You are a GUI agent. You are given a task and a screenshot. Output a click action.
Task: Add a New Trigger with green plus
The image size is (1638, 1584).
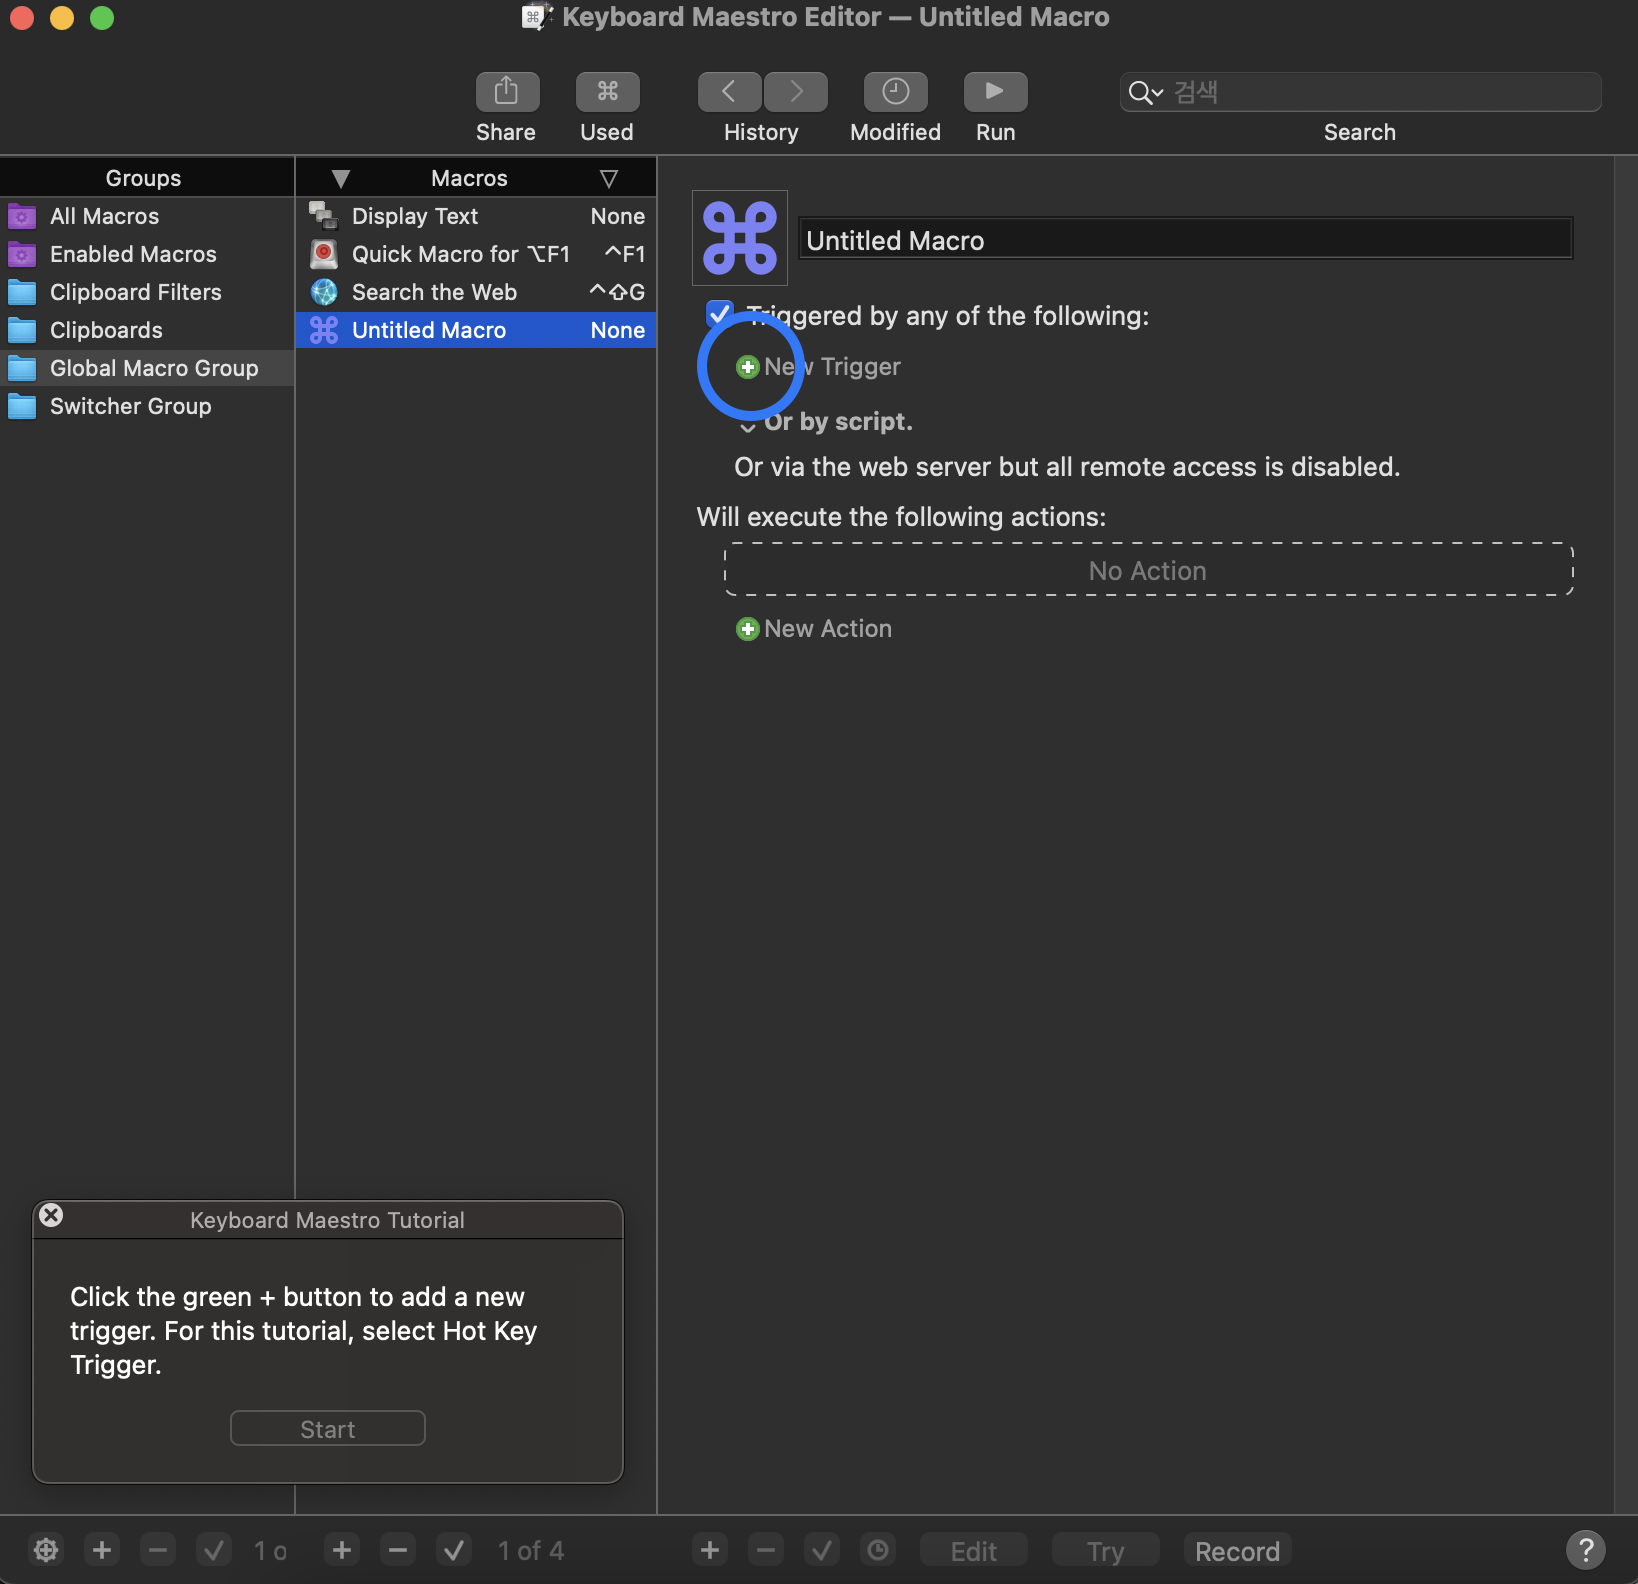tap(747, 367)
